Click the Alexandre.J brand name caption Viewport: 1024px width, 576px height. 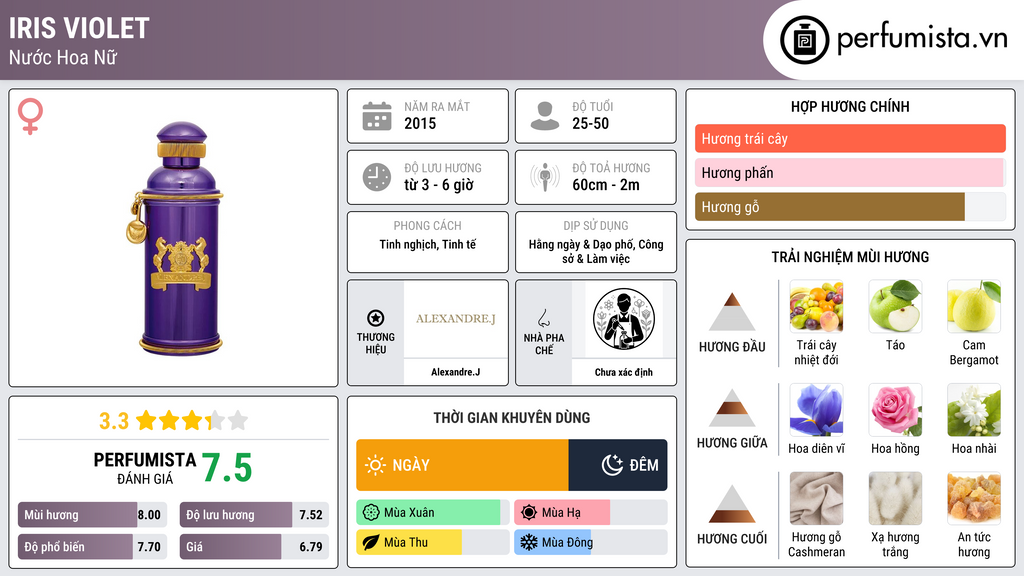(x=455, y=372)
